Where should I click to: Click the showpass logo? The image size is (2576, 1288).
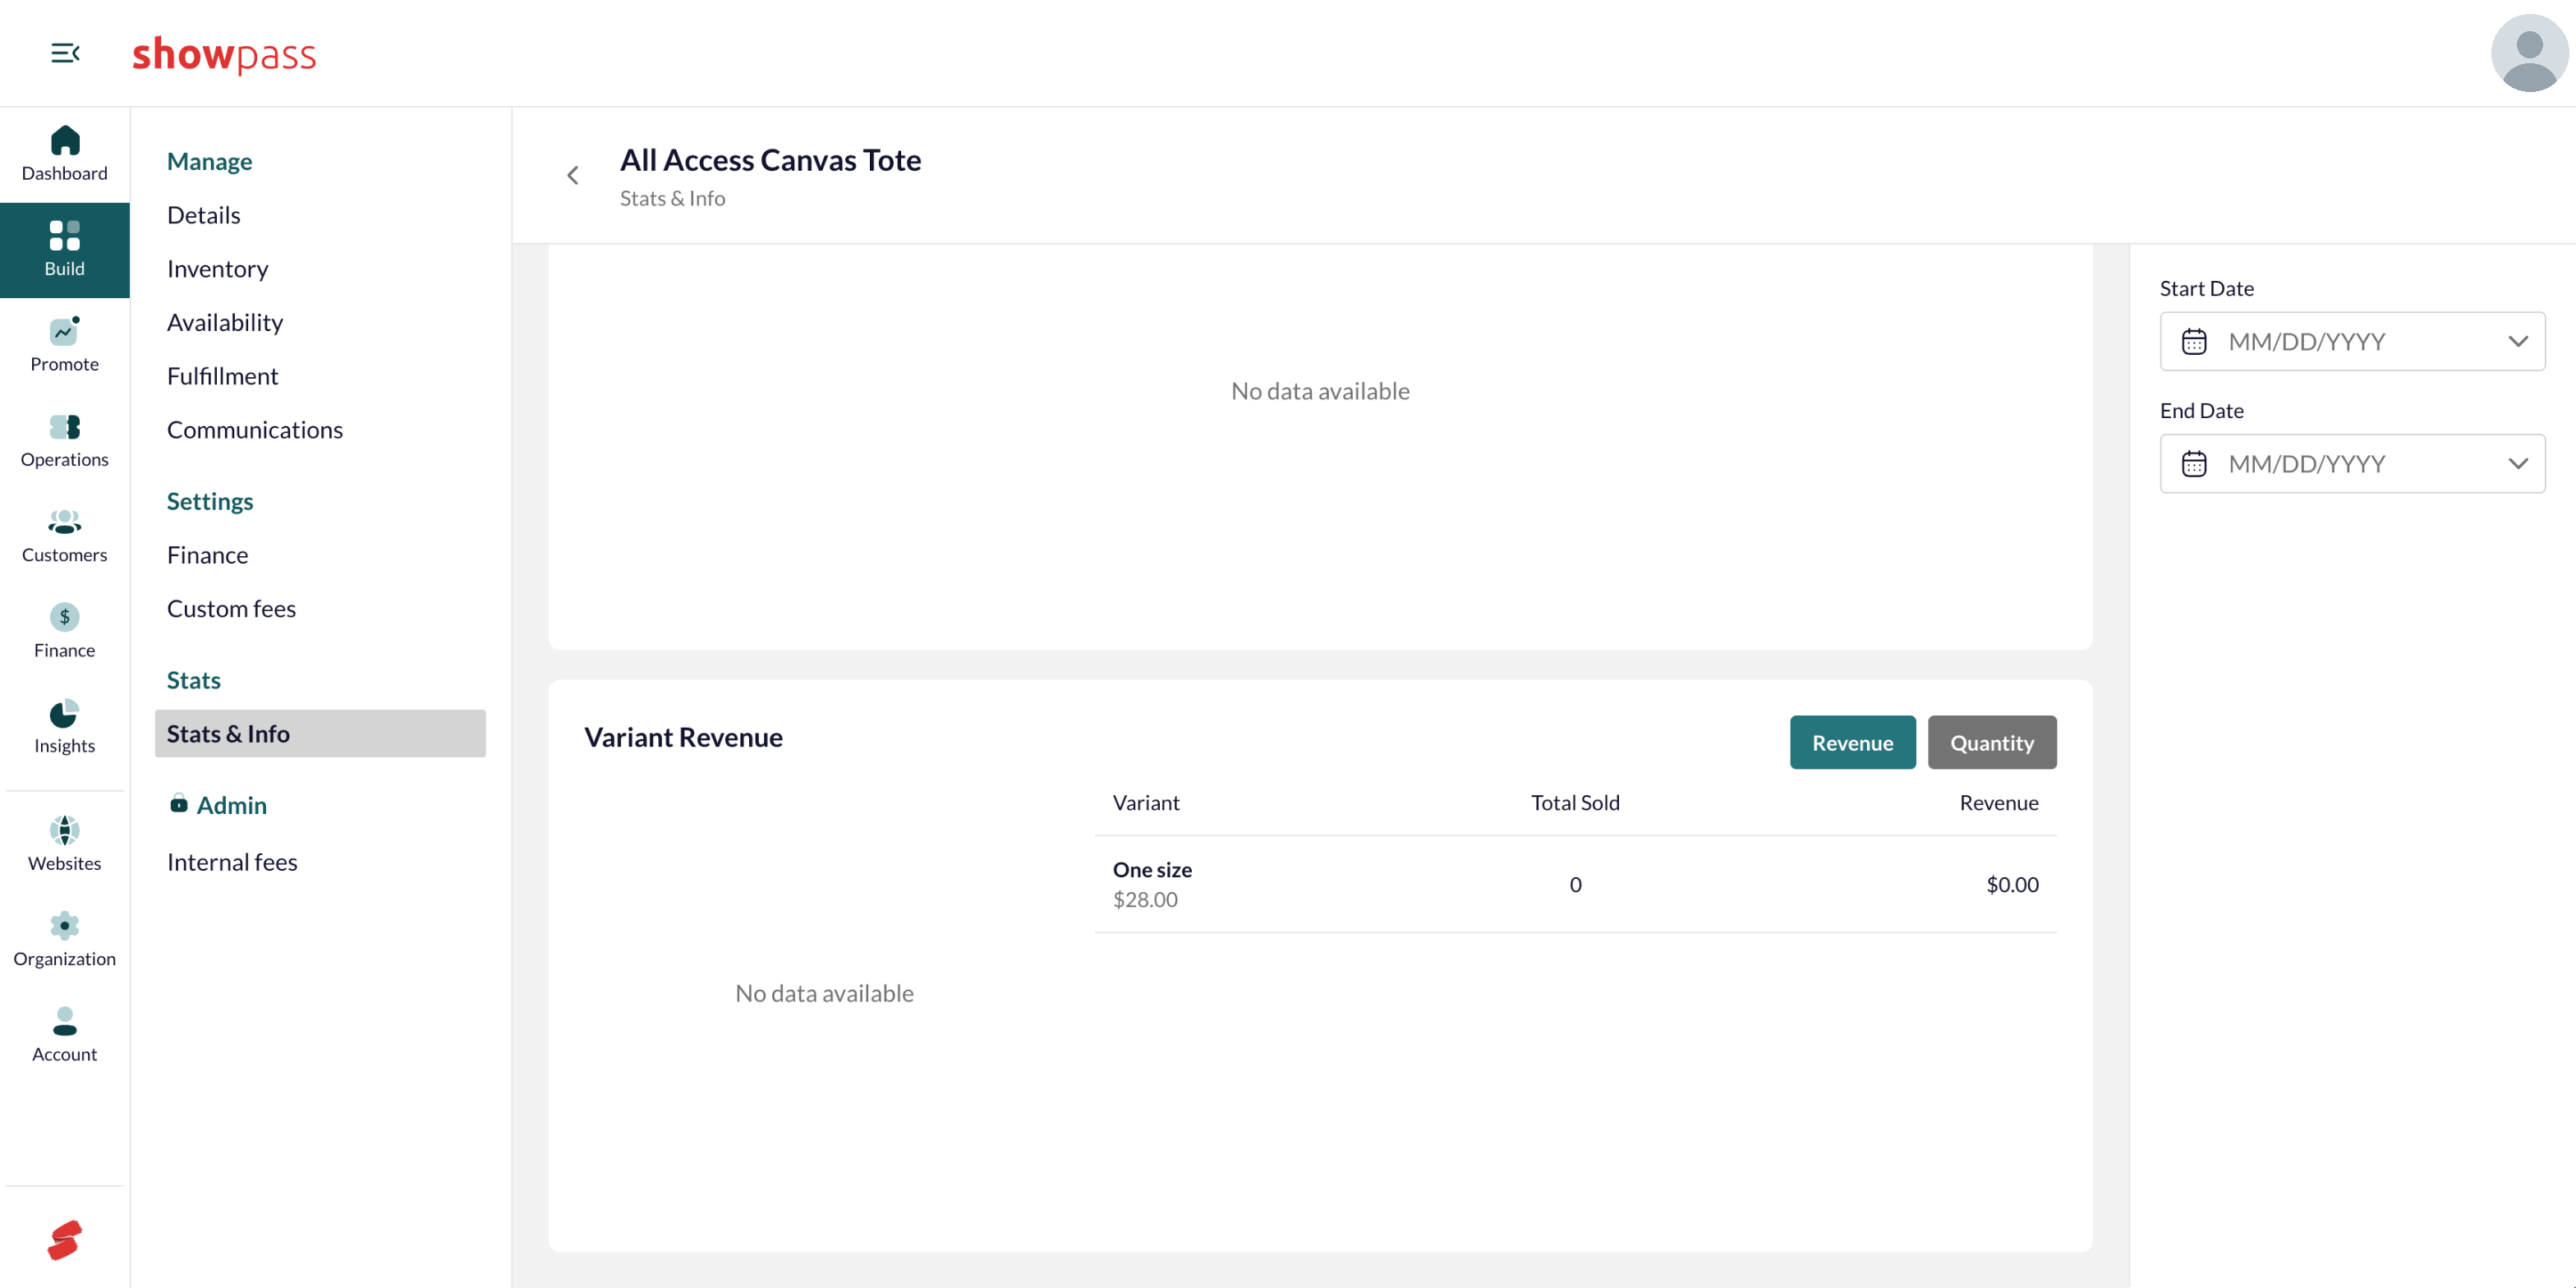click(224, 54)
